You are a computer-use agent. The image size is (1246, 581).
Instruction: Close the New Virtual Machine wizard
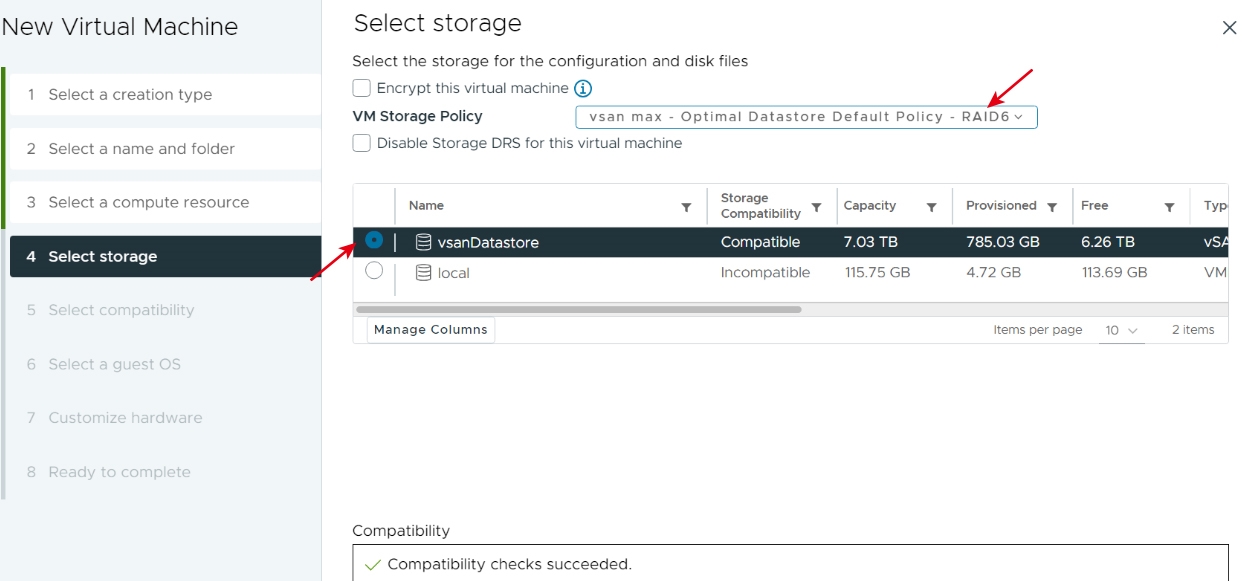tap(1230, 28)
